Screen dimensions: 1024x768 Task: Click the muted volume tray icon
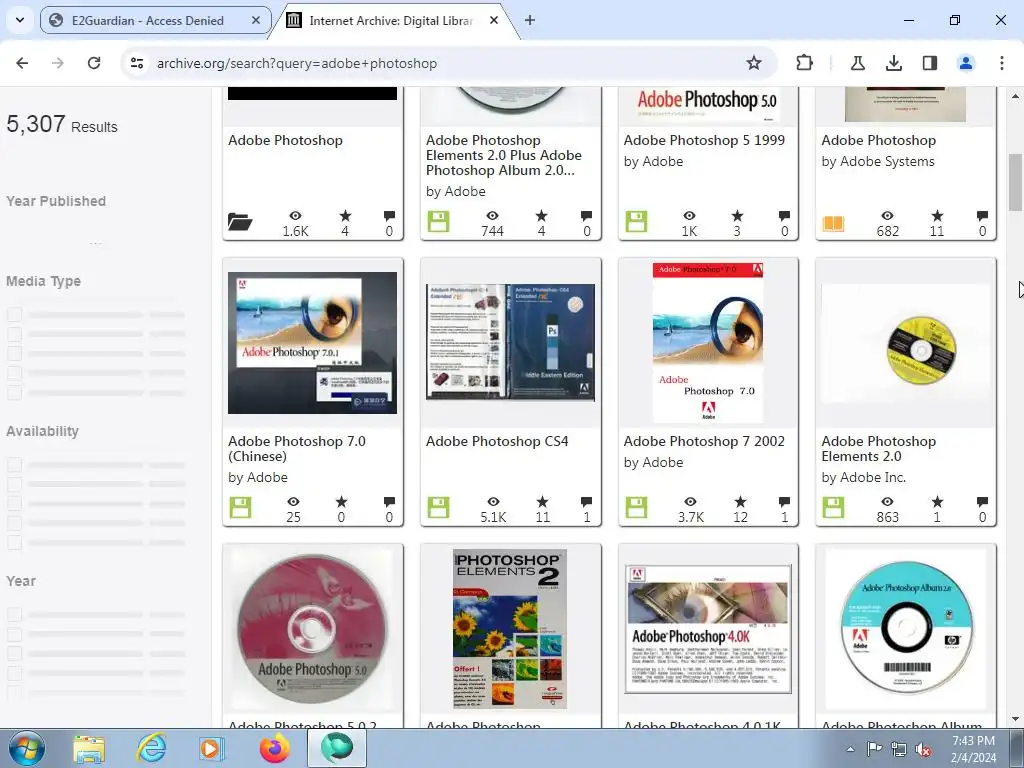(923, 749)
